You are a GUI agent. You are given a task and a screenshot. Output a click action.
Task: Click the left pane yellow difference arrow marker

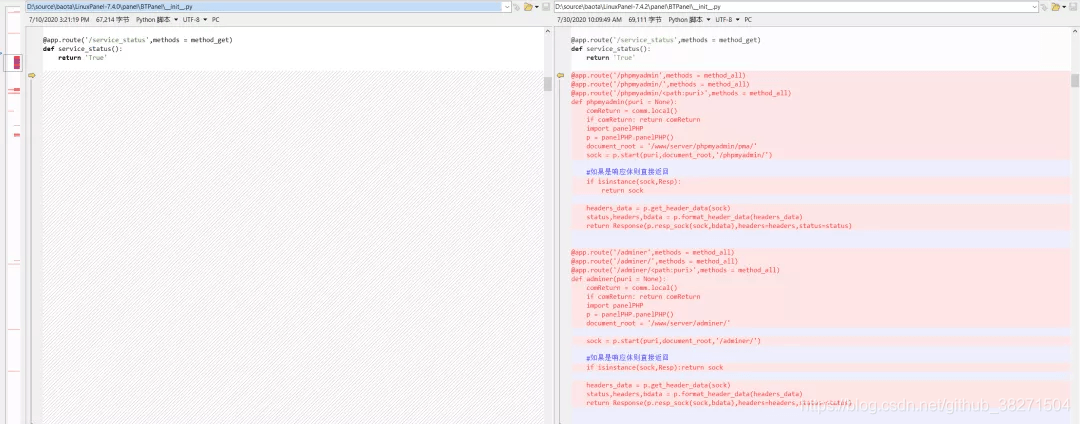tap(31, 76)
